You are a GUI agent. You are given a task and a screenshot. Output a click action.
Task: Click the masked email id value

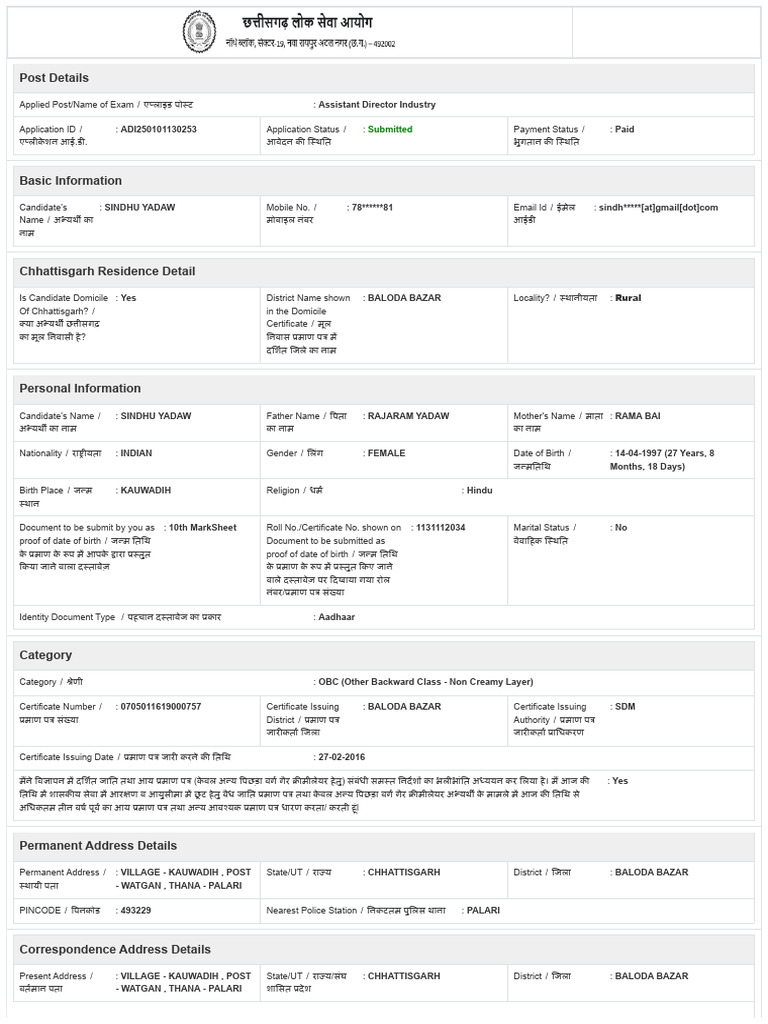658,208
